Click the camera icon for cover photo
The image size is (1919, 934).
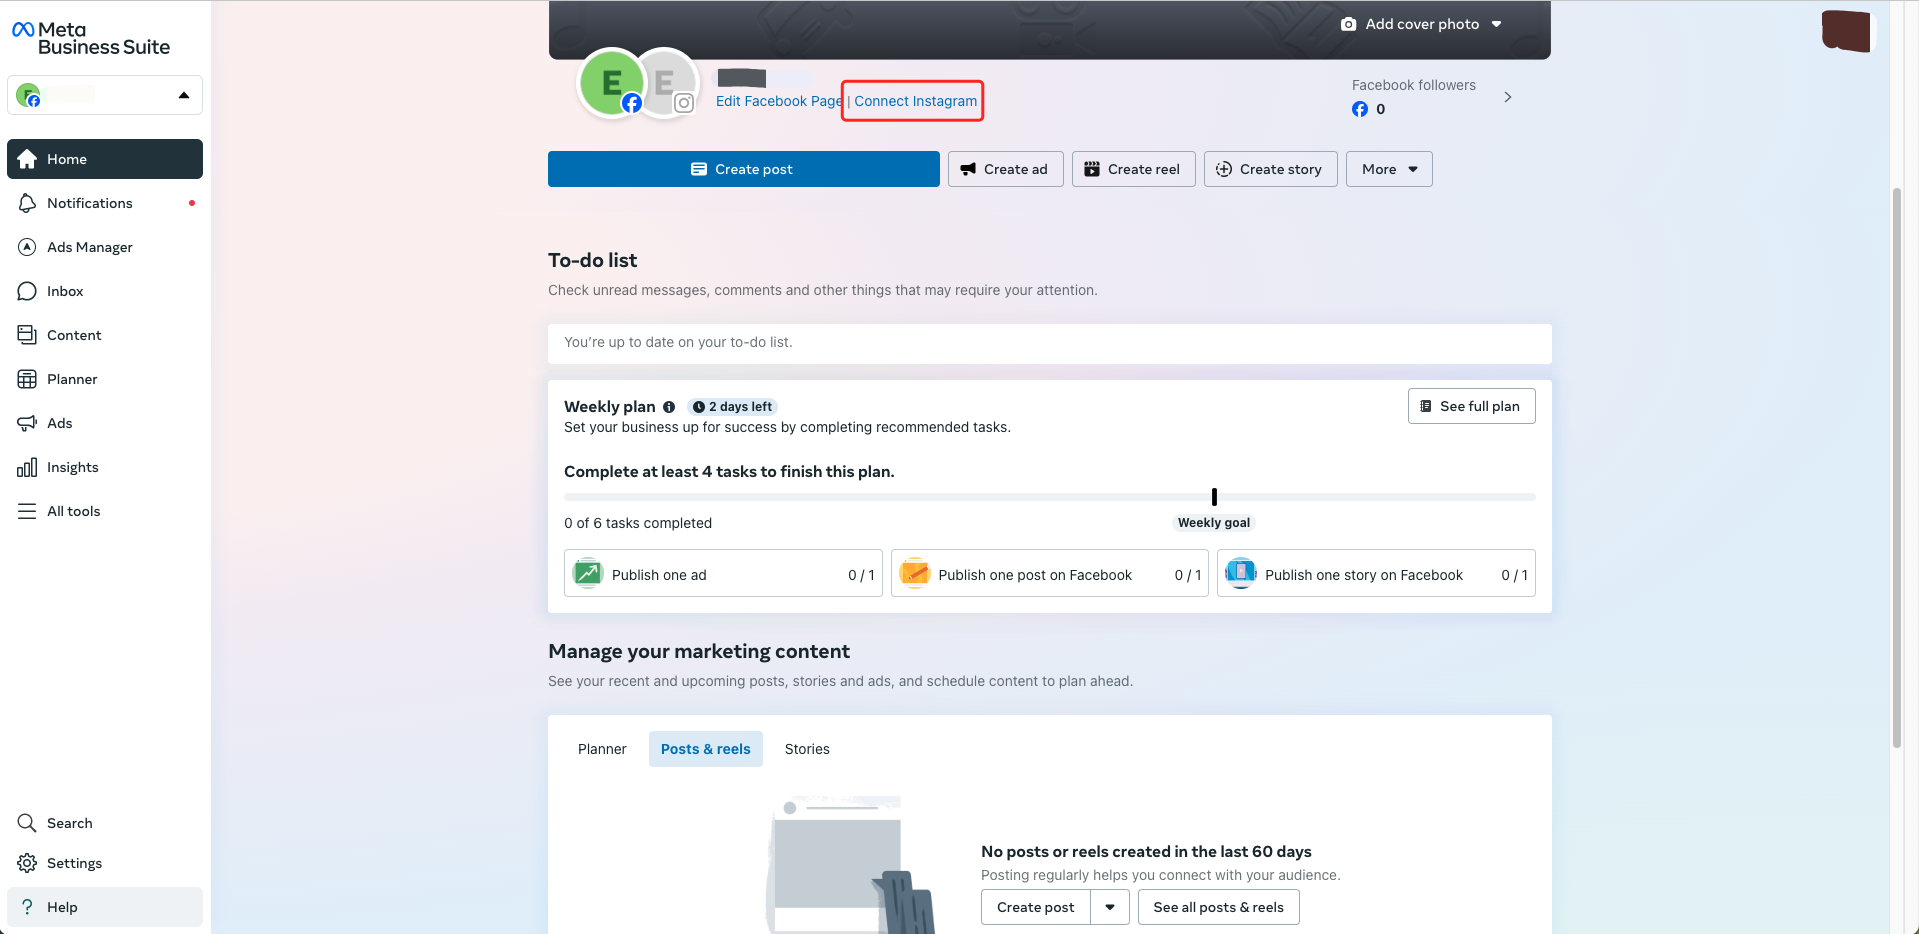click(1348, 24)
